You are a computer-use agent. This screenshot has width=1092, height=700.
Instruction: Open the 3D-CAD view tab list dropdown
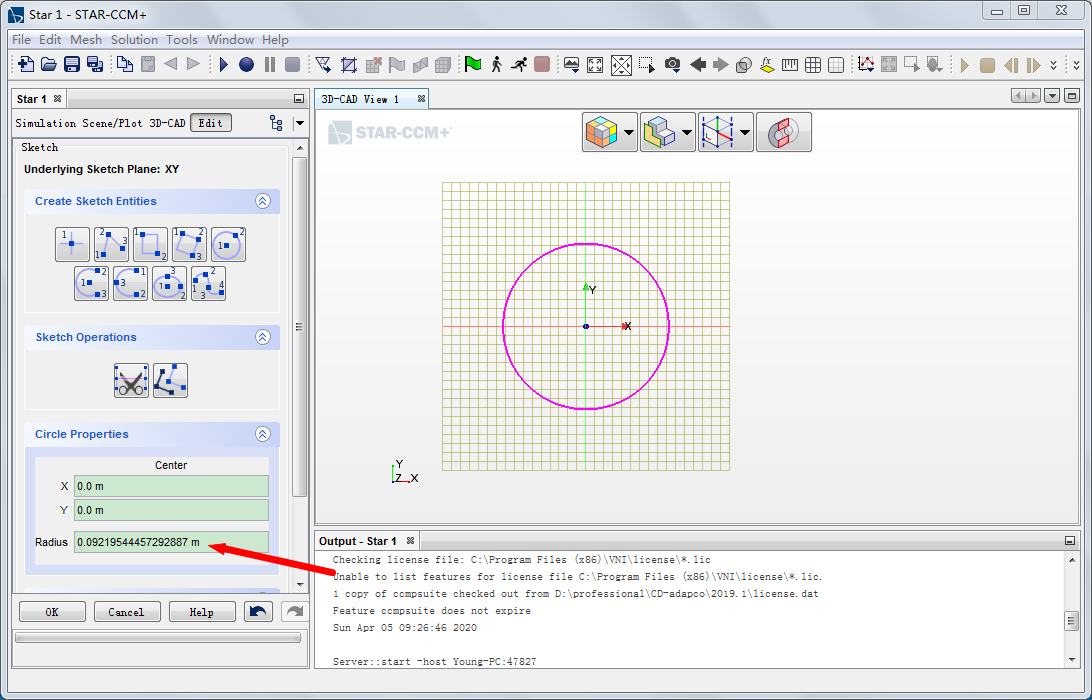coord(1052,96)
